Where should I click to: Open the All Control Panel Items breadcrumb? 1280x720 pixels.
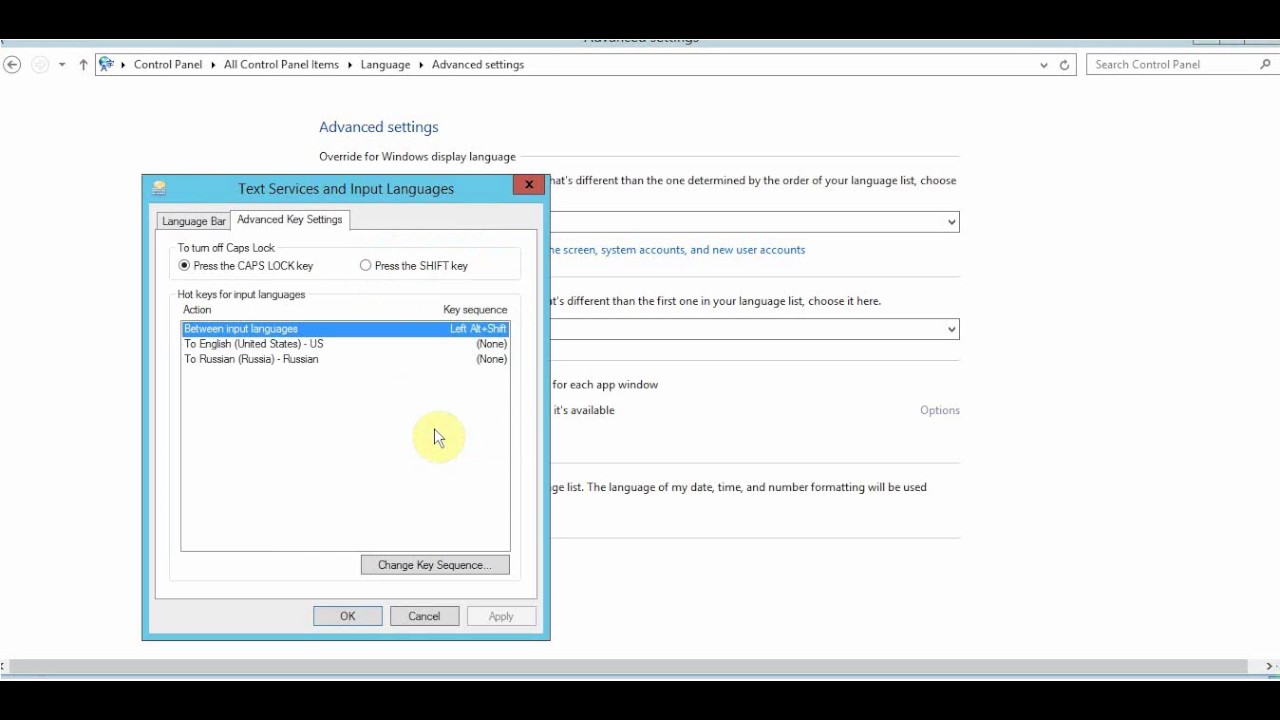point(281,64)
